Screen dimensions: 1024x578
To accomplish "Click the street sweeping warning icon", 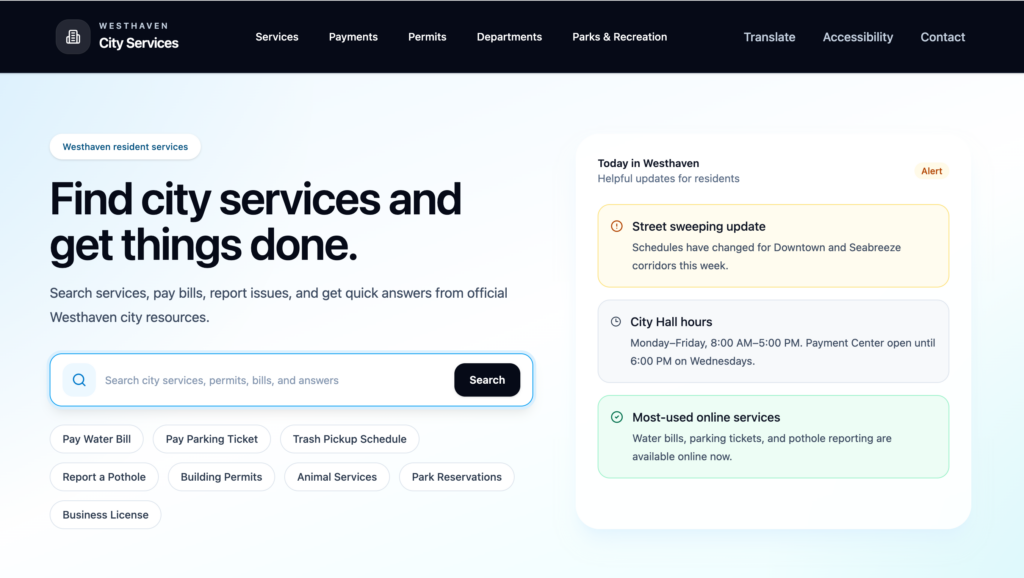I will [x=616, y=227].
